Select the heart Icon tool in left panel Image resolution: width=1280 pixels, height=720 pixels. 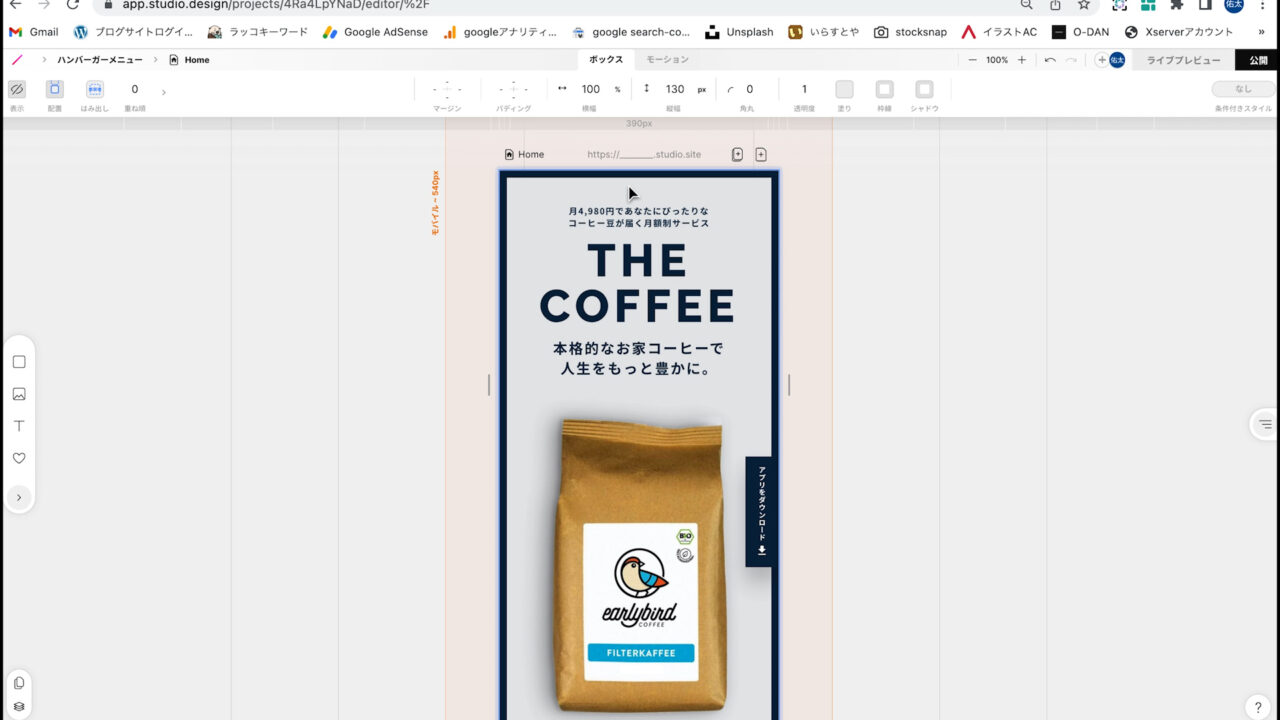[19, 458]
